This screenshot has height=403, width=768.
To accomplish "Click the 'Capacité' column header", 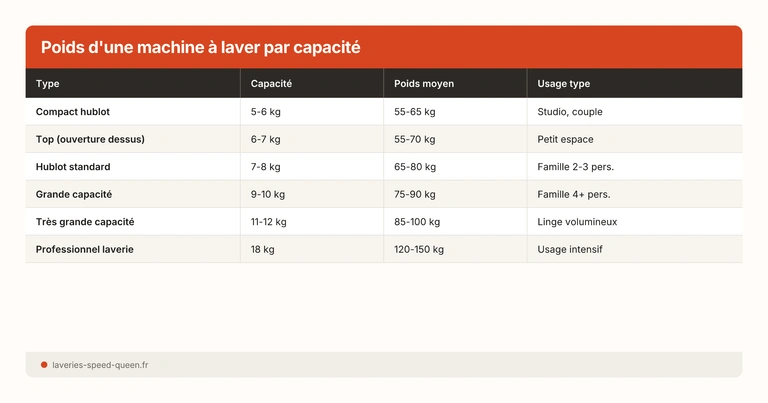I will tap(271, 84).
